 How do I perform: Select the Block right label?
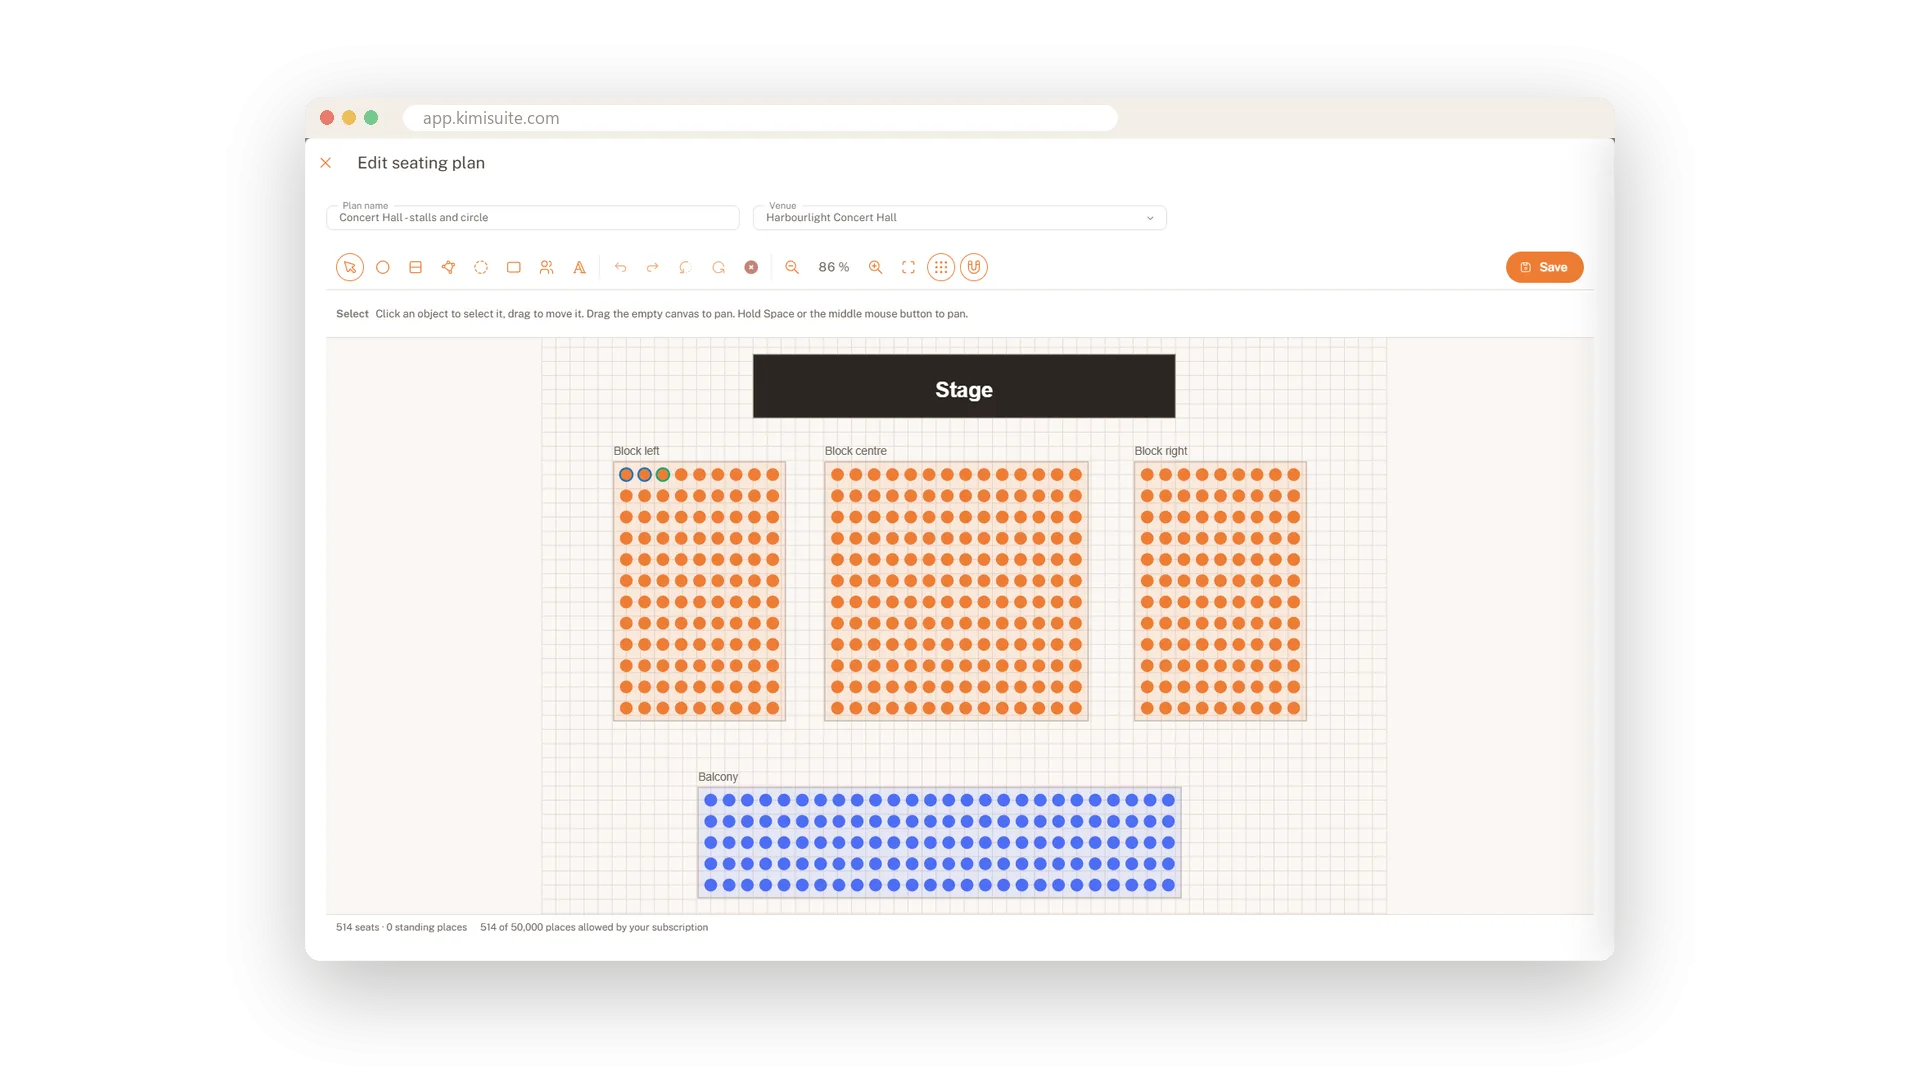1160,451
